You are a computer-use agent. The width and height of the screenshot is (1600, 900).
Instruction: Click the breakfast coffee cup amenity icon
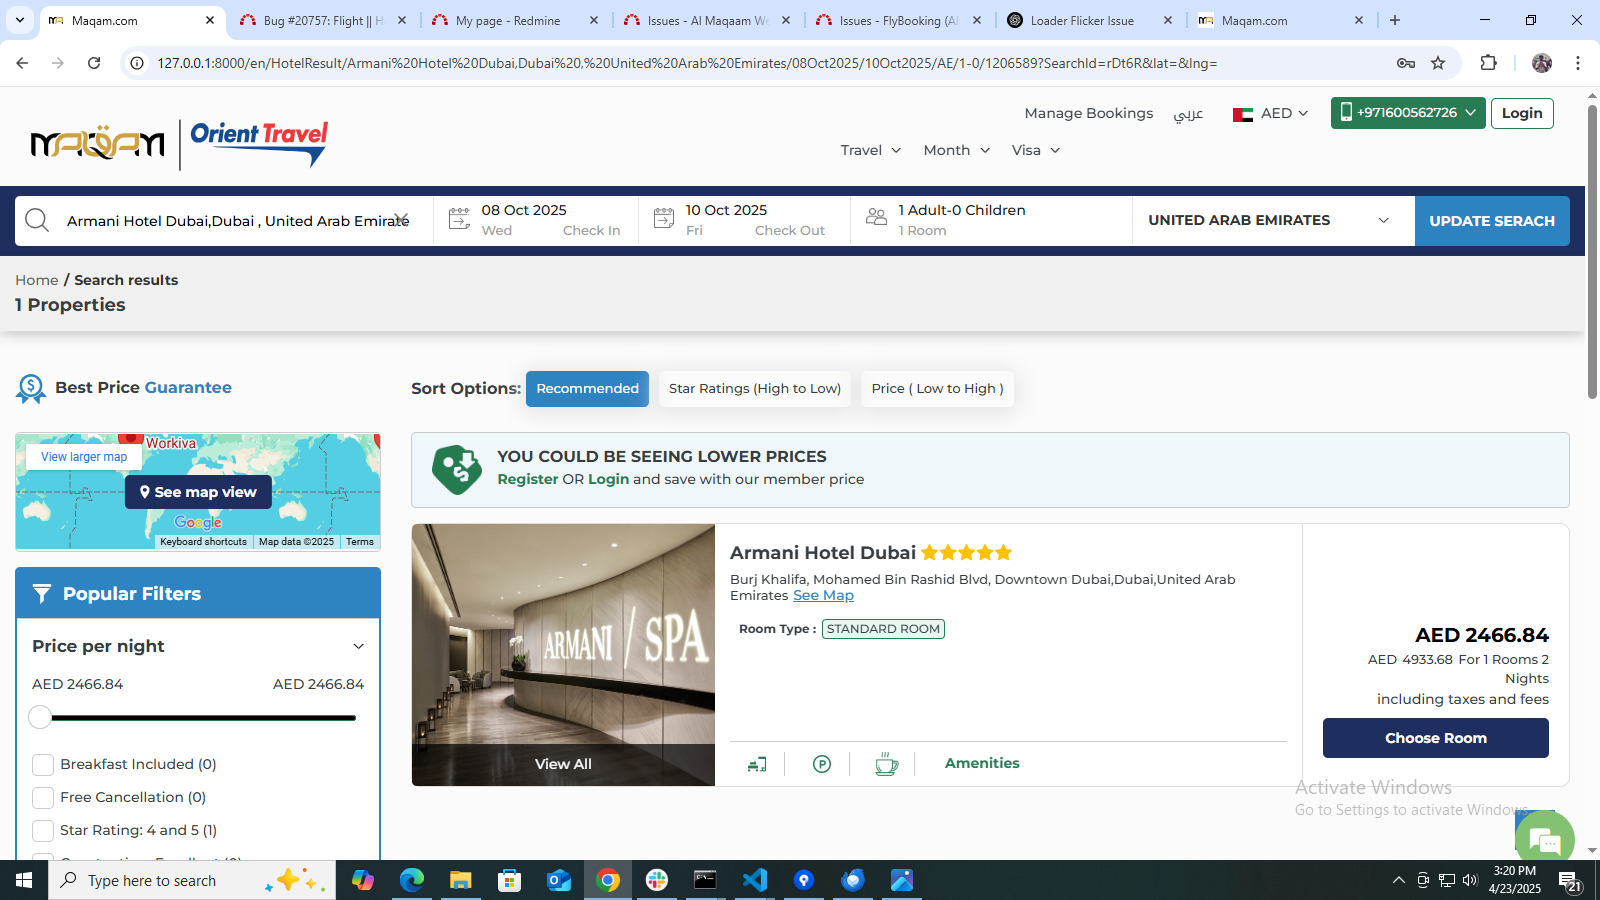886,764
